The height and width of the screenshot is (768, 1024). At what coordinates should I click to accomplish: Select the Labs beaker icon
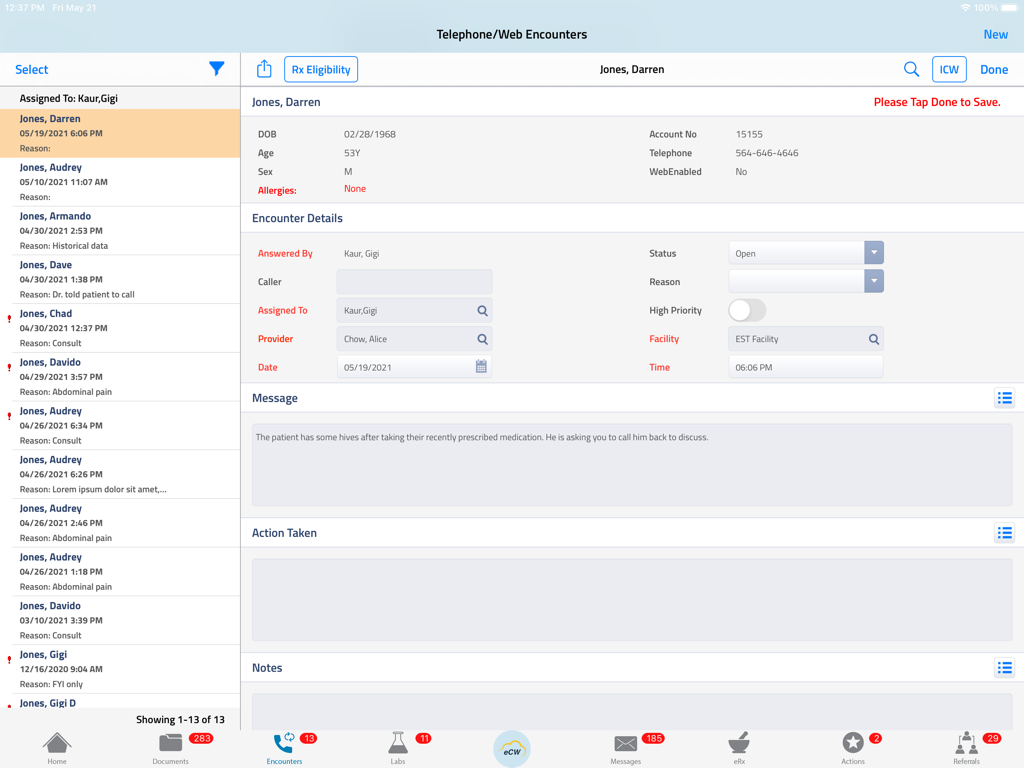[x=397, y=744]
